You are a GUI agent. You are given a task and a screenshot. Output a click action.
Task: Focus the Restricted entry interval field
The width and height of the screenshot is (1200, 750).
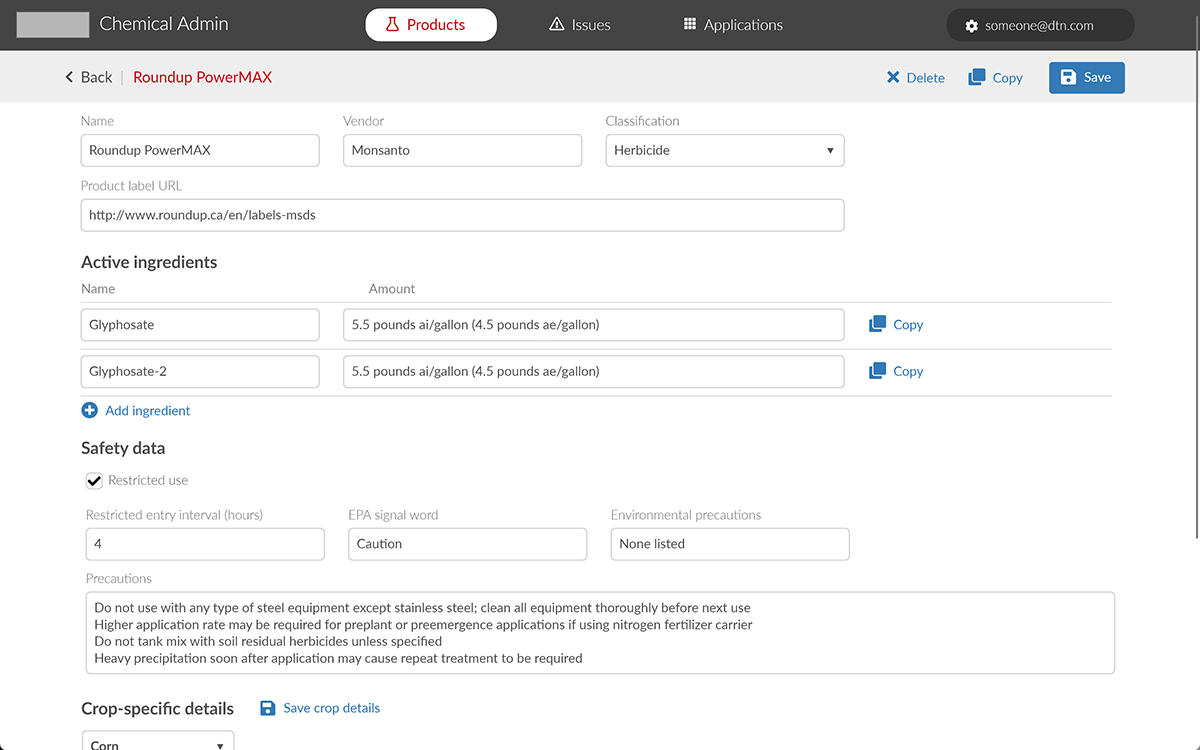pyautogui.click(x=205, y=544)
